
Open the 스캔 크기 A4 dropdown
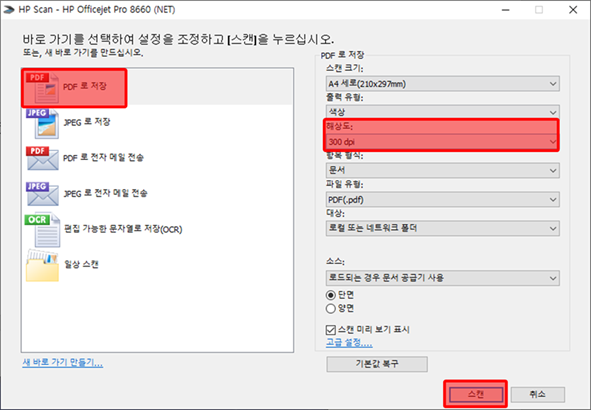point(442,84)
